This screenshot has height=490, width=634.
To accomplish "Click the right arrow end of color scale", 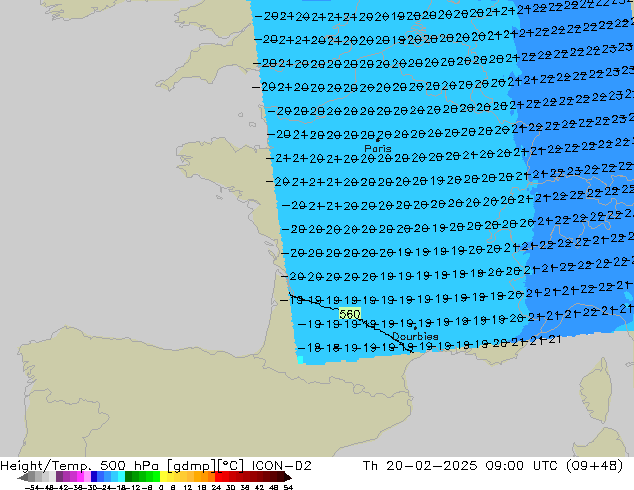I will 287,477.
